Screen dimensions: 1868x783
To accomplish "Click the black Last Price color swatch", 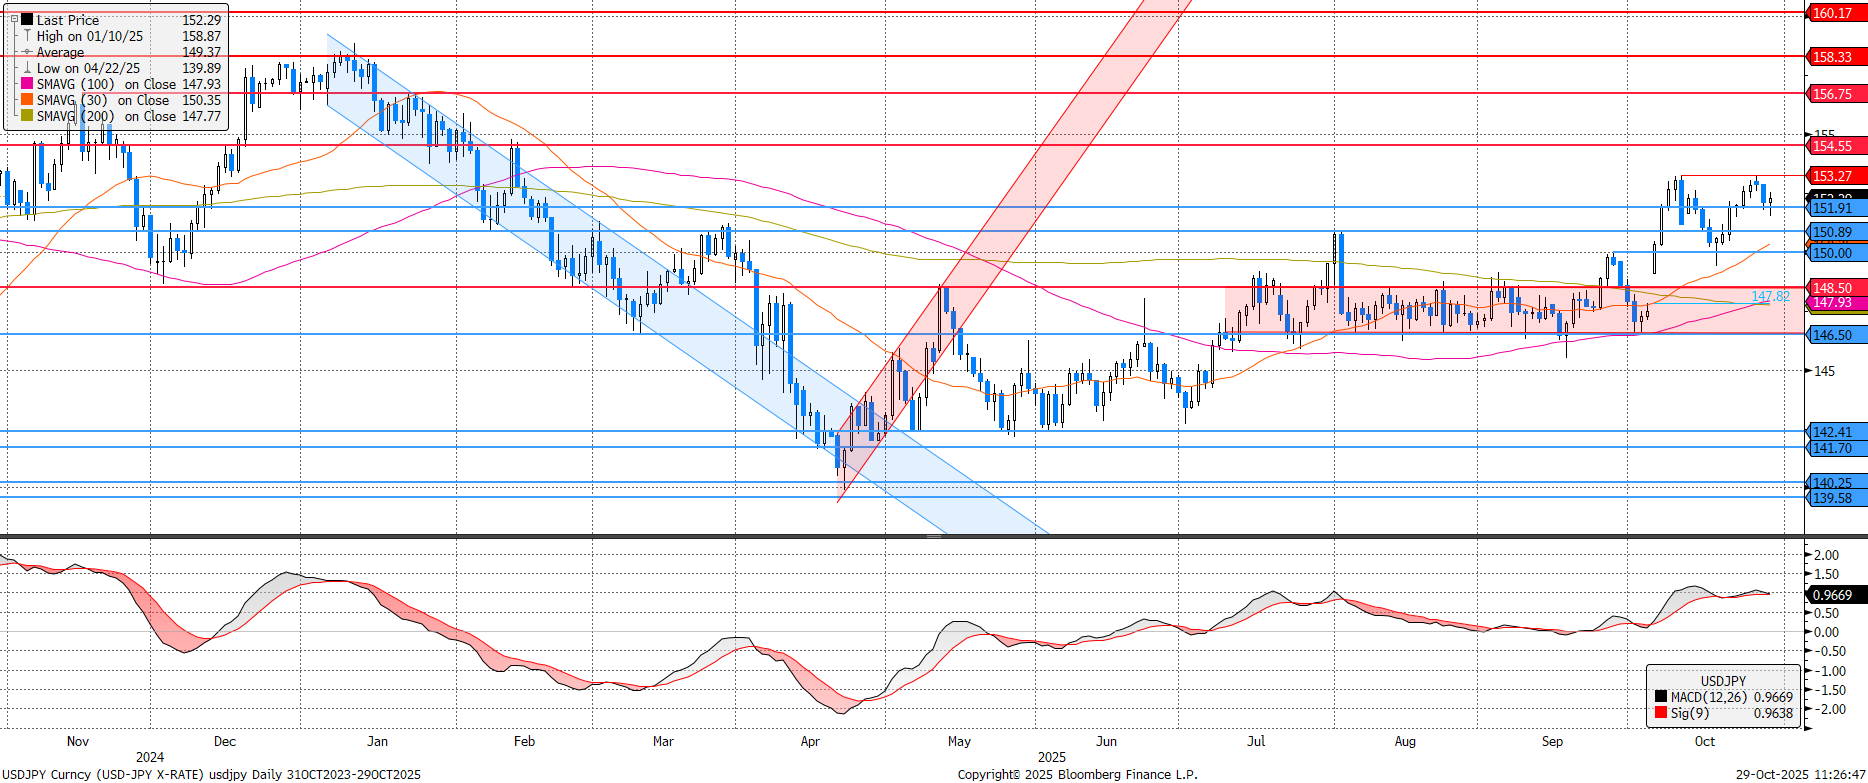I will click(x=27, y=19).
